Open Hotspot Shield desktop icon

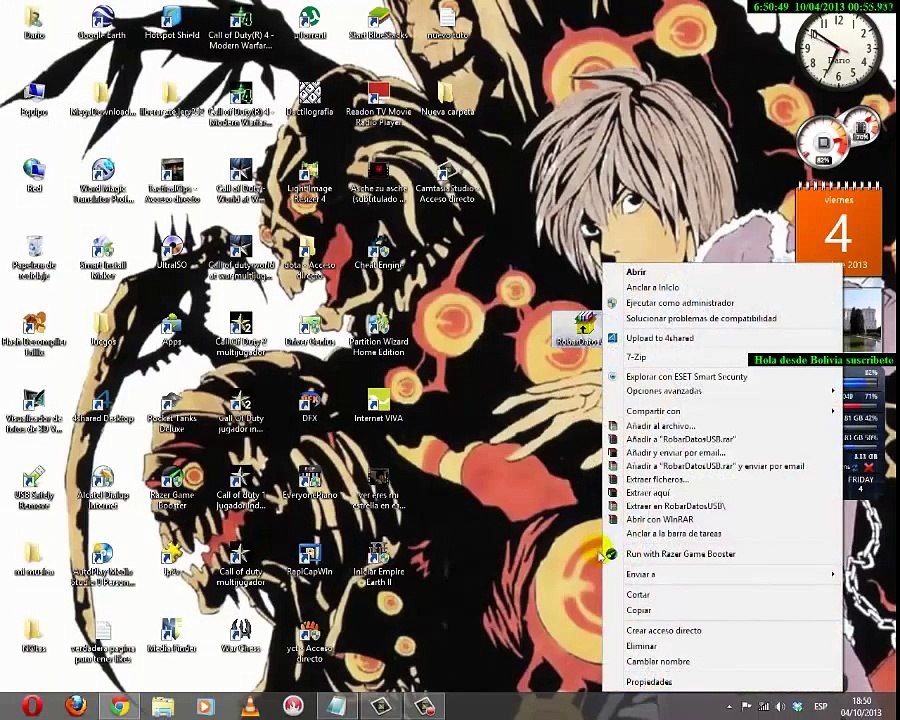tap(172, 23)
